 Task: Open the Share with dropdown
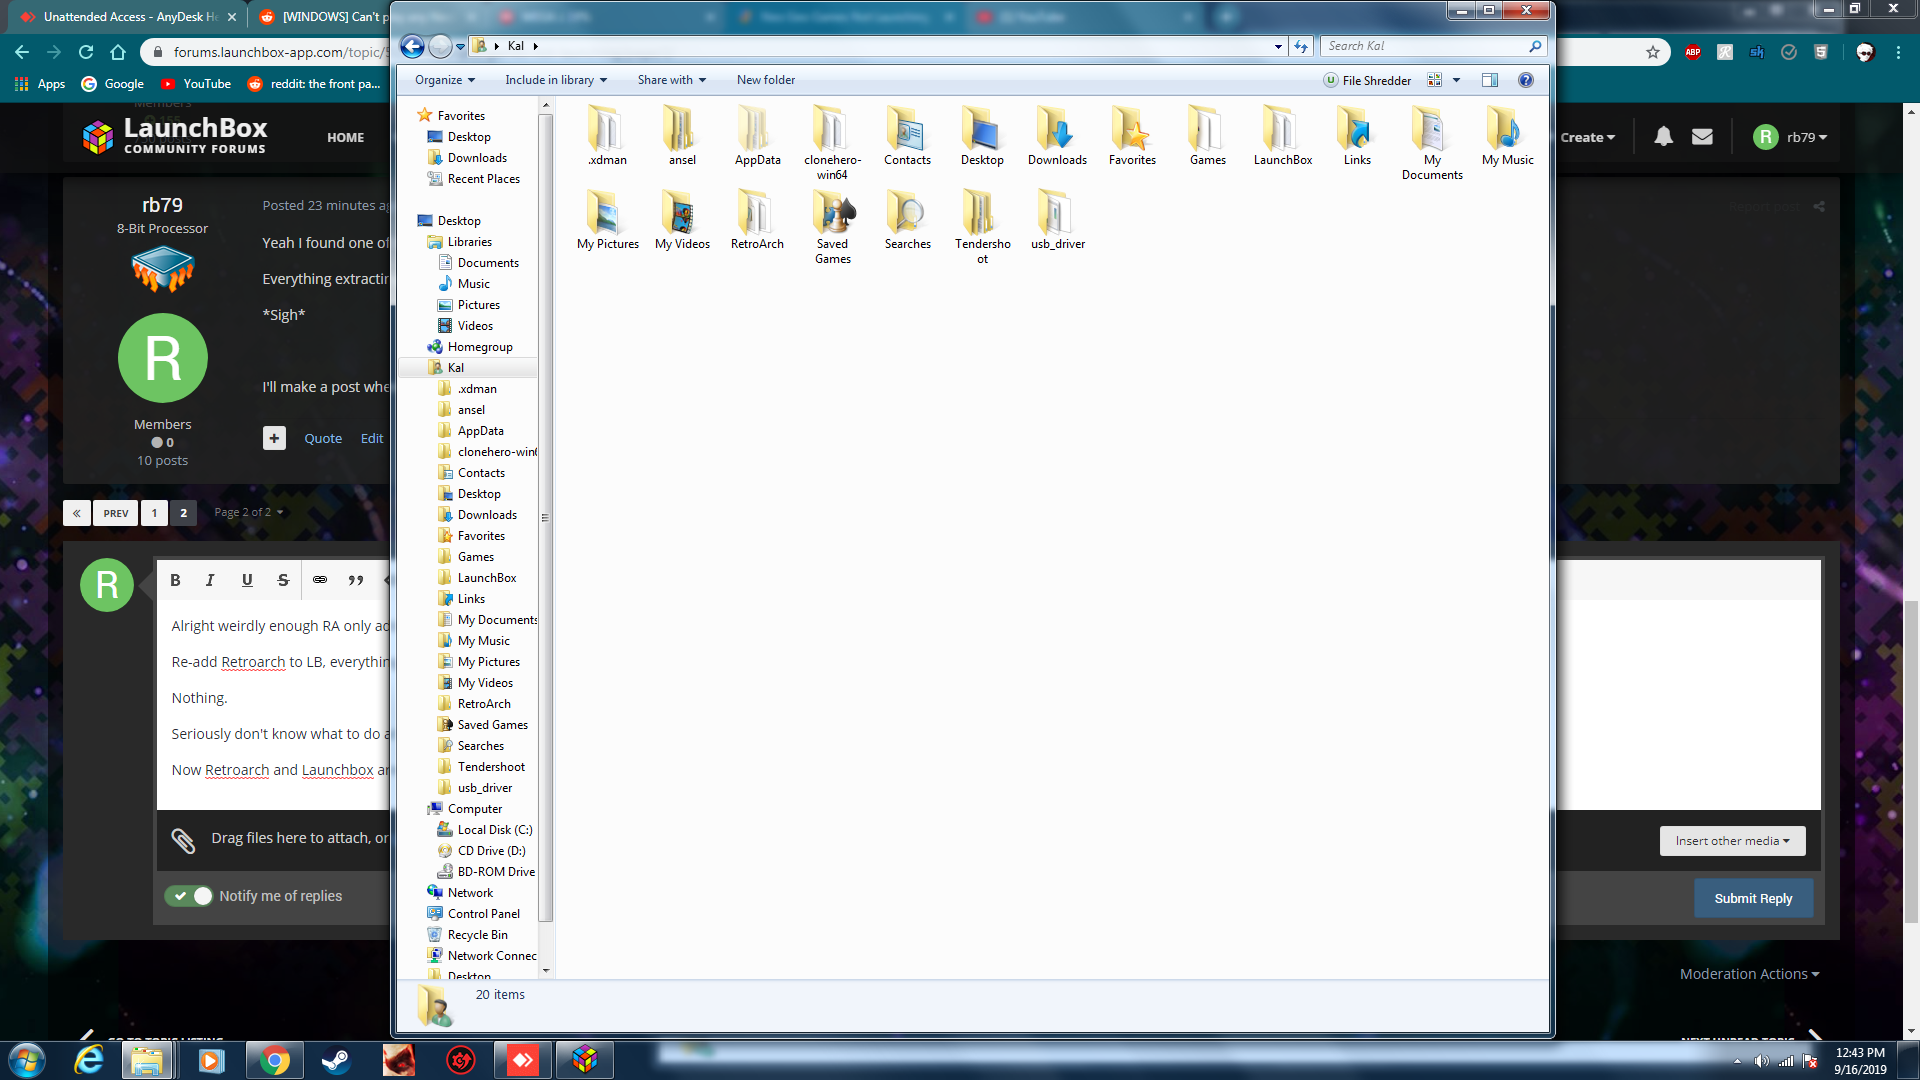tap(672, 80)
